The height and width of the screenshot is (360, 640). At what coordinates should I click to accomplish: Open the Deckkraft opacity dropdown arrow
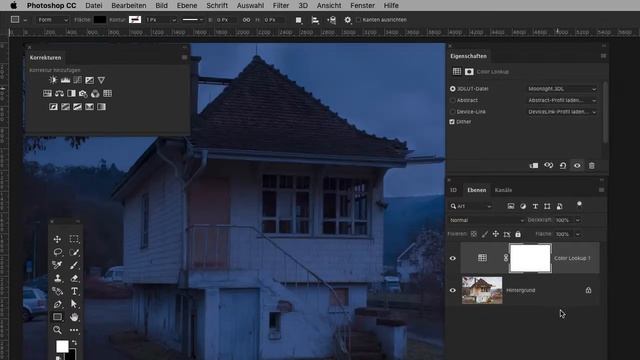click(578, 220)
